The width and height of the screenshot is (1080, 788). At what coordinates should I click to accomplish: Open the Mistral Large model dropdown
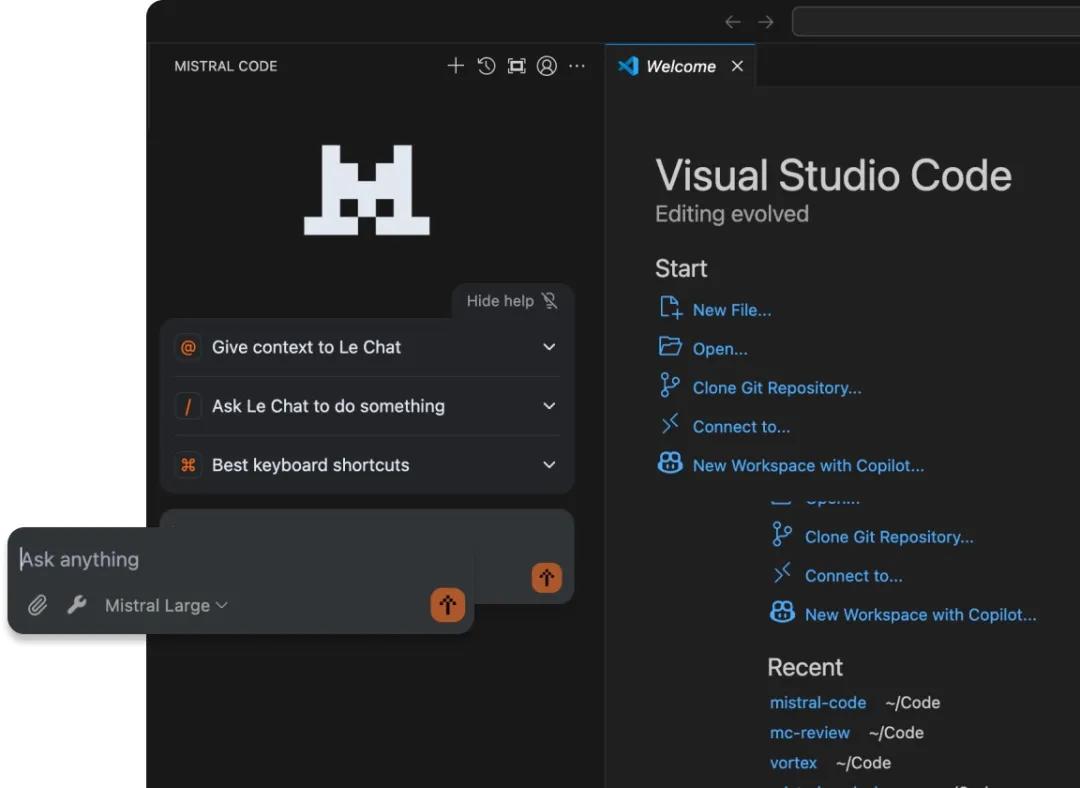click(166, 605)
